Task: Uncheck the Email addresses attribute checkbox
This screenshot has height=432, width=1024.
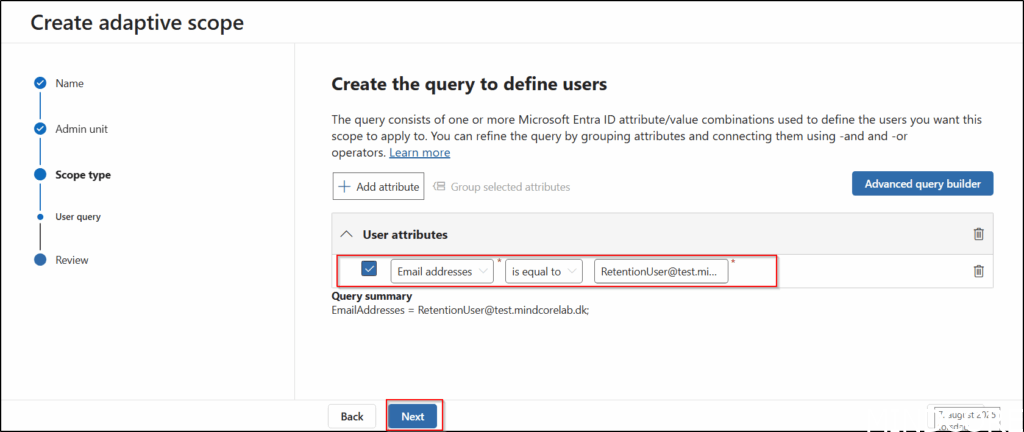Action: (x=369, y=269)
